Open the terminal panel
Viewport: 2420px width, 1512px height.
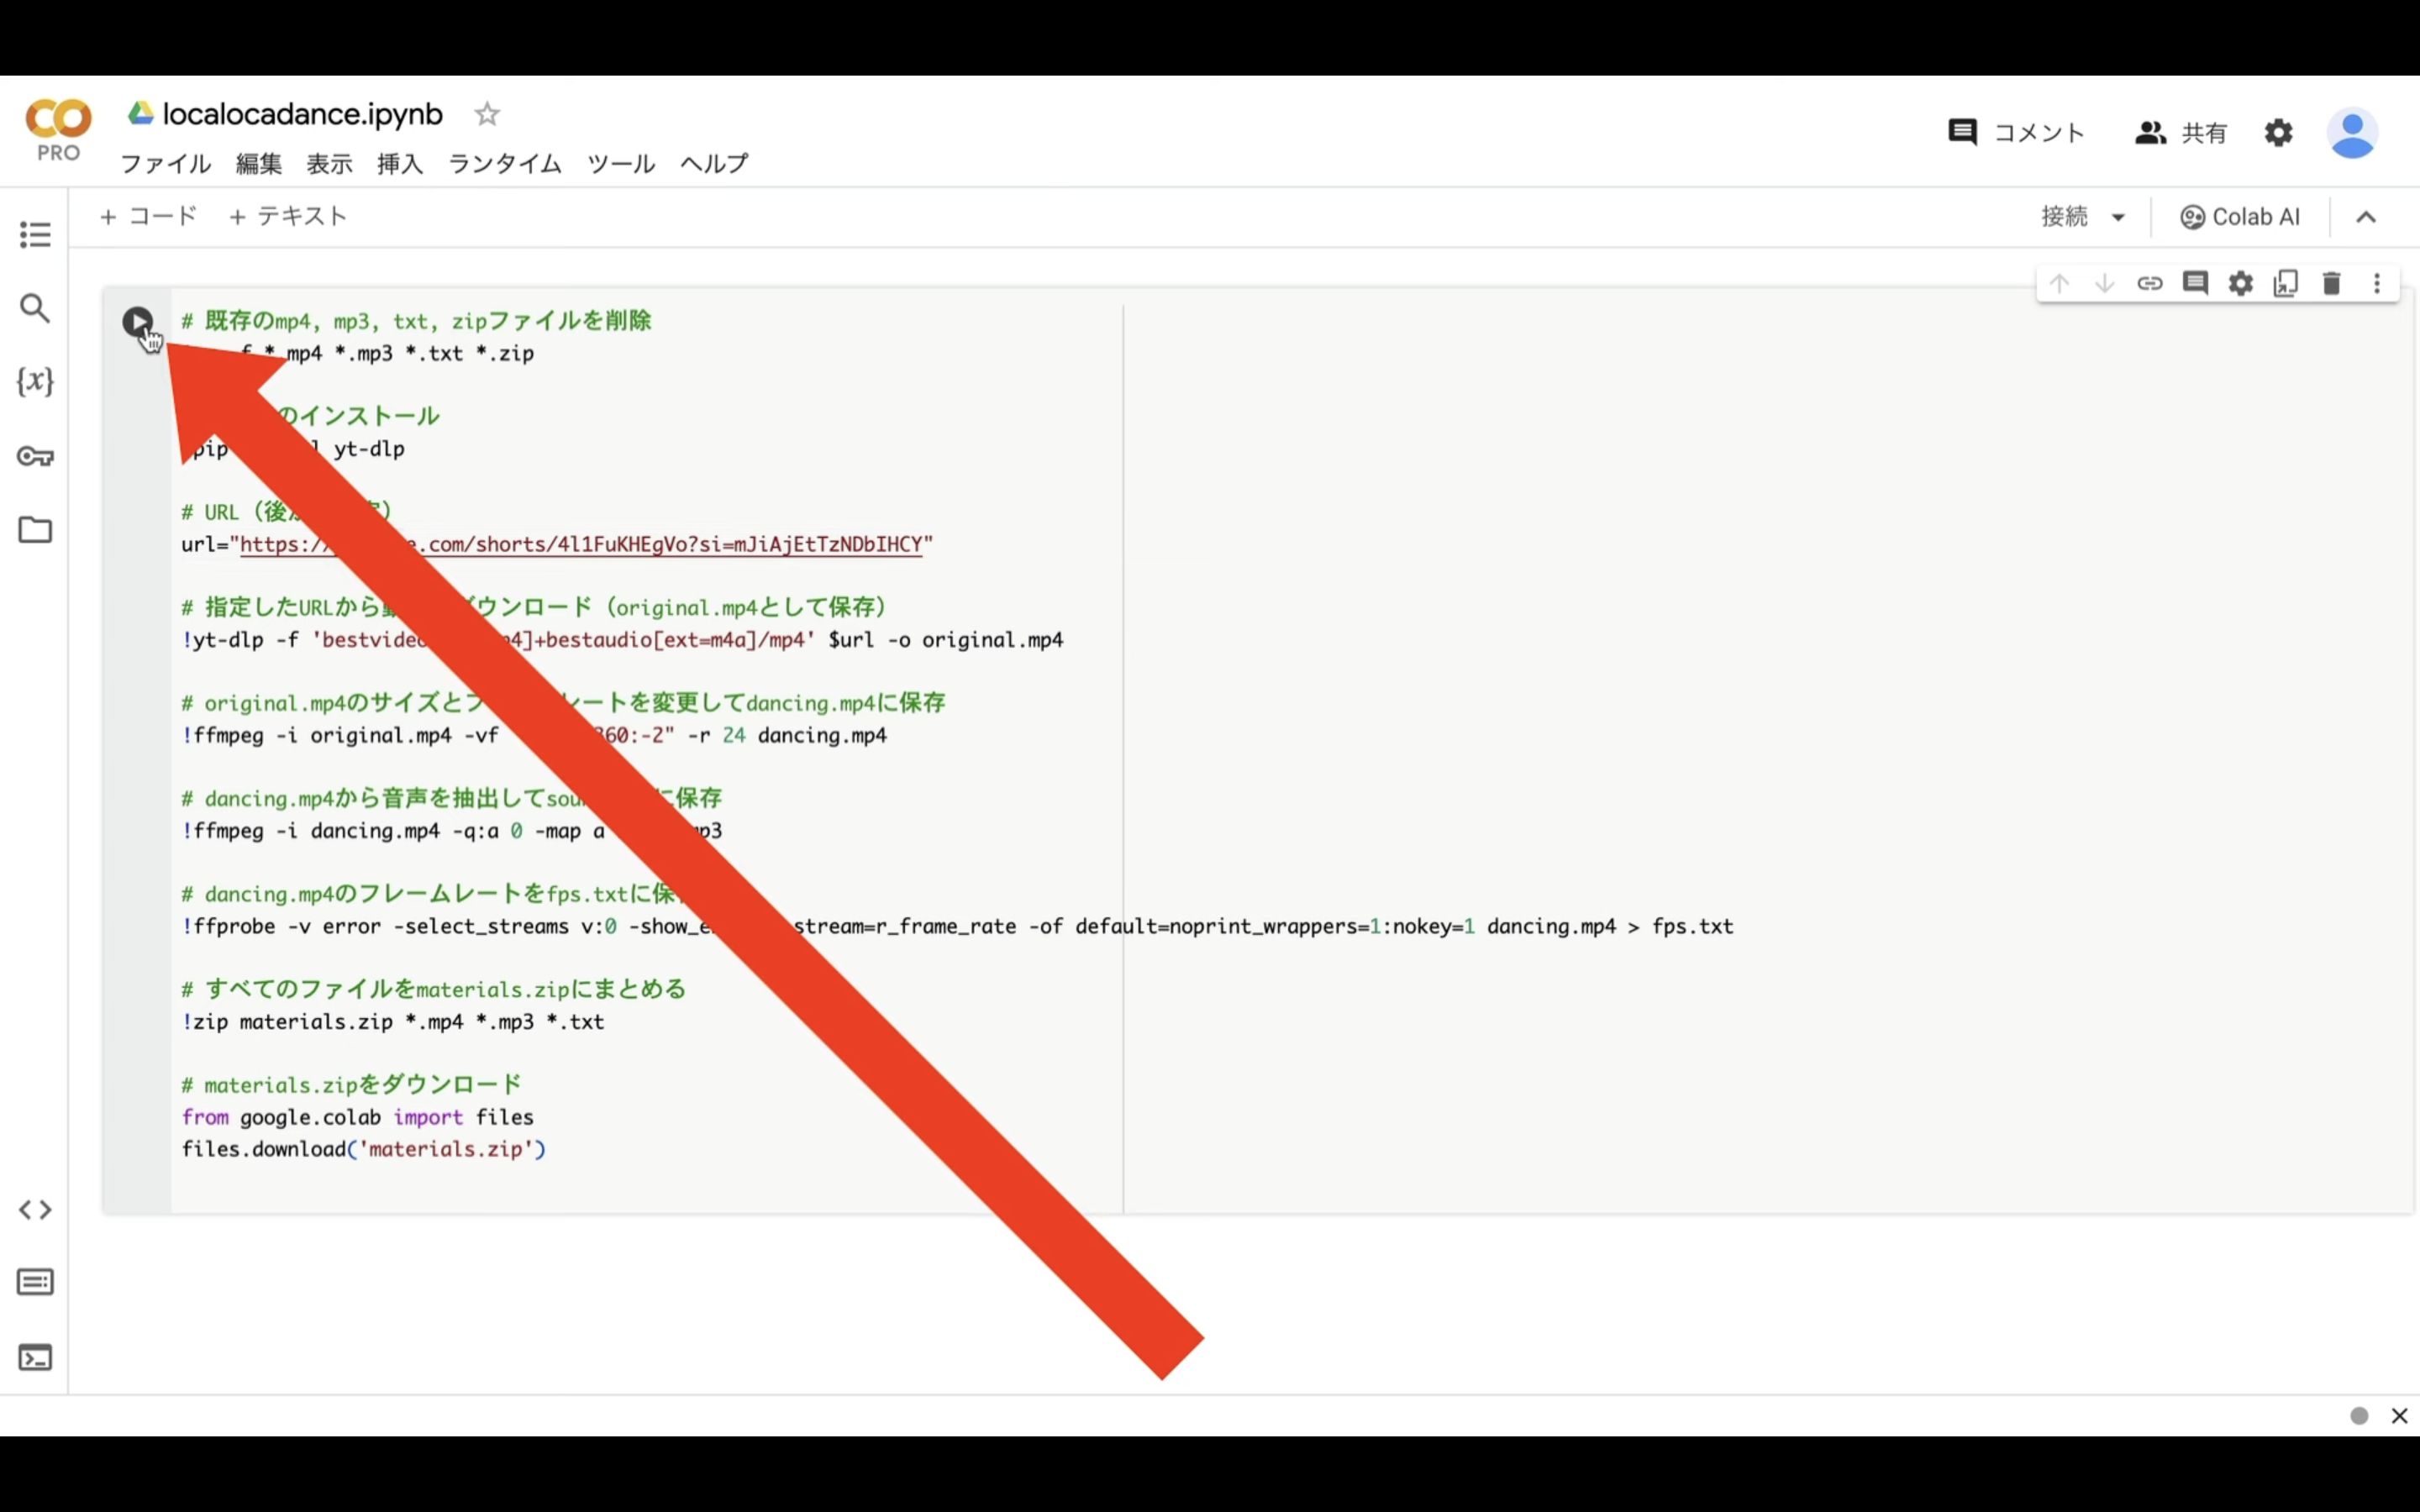35,1357
